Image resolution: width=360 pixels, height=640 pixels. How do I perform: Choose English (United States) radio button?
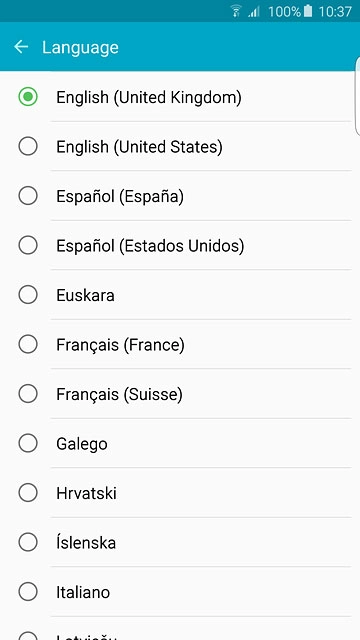click(28, 147)
